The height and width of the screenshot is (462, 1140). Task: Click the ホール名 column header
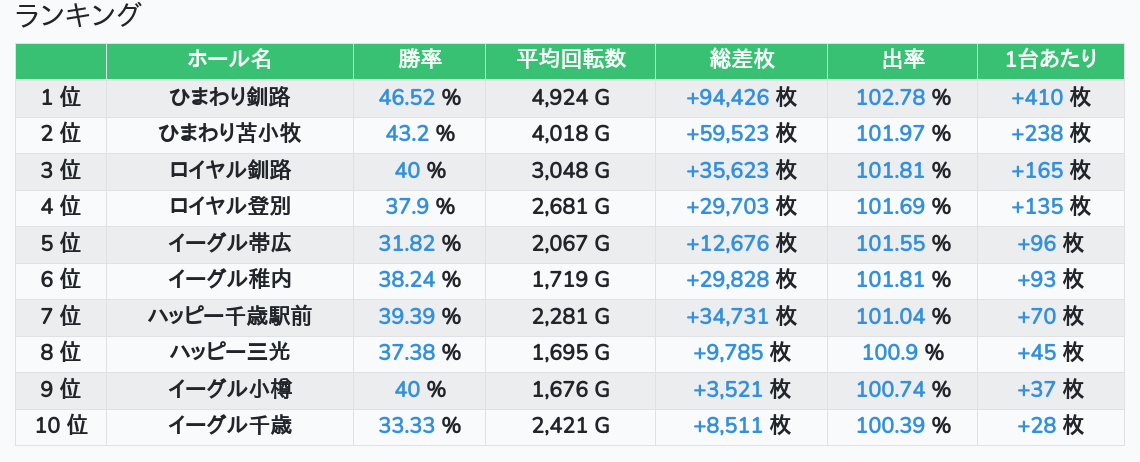229,60
